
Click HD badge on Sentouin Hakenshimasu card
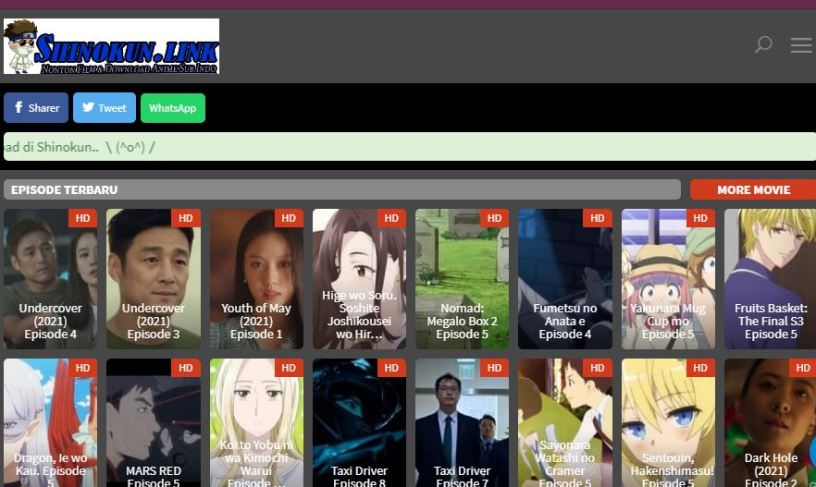[x=700, y=368]
